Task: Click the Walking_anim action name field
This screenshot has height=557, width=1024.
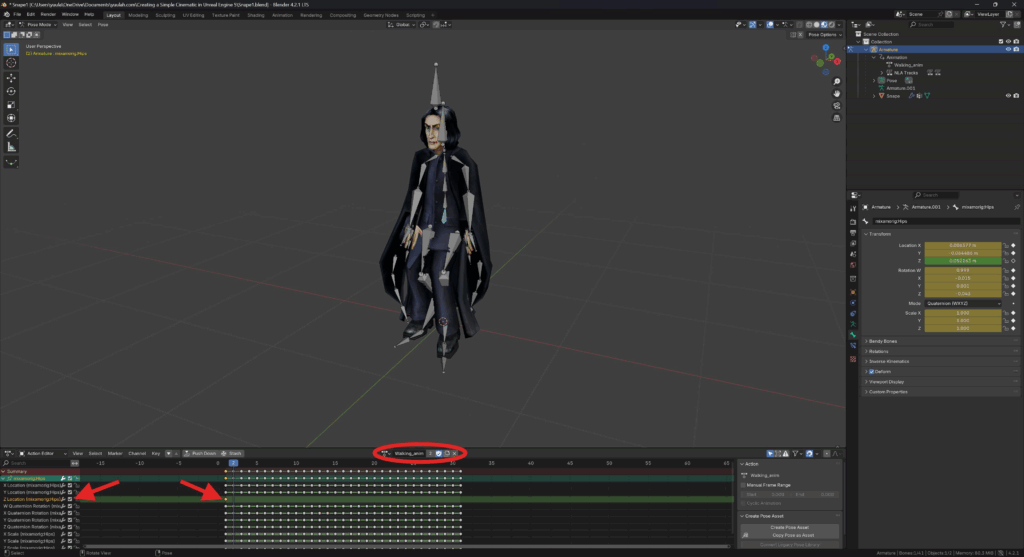Action: tap(410, 453)
